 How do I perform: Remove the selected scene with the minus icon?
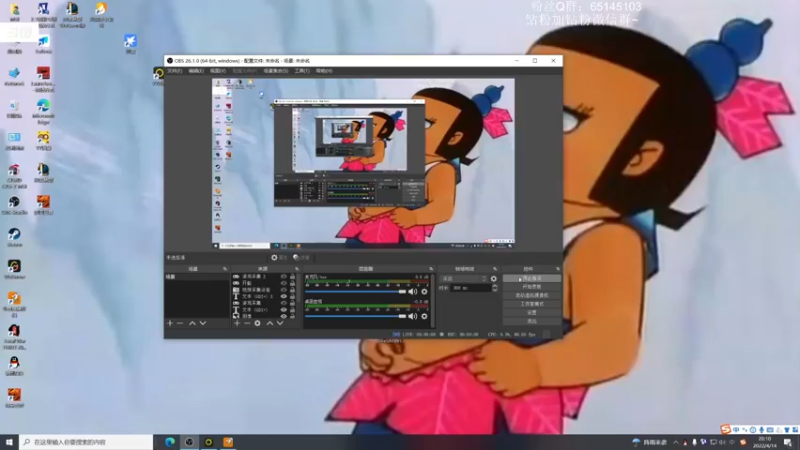pos(180,323)
